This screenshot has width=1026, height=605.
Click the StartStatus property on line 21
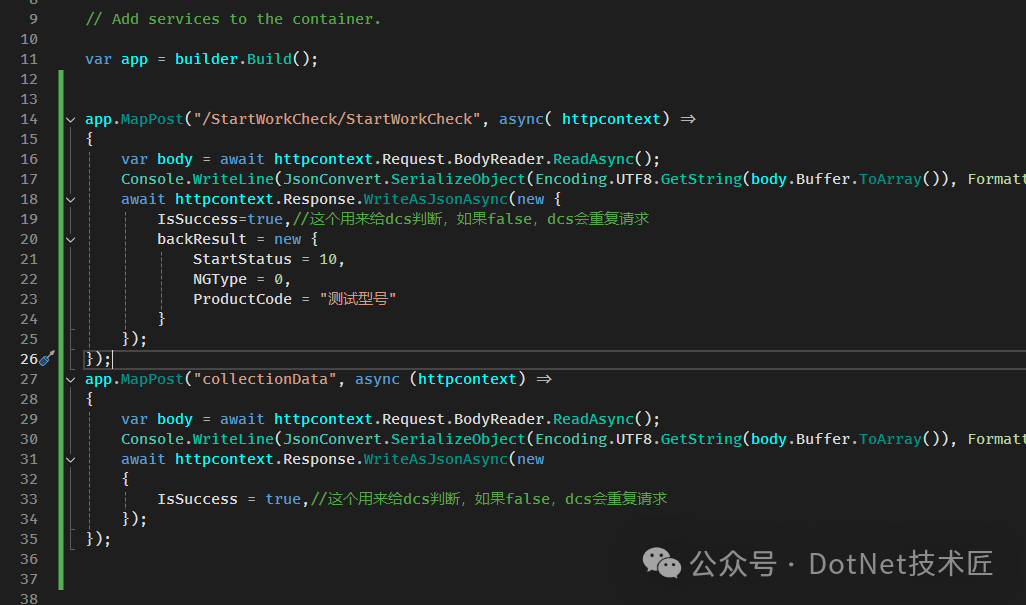[x=242, y=259]
